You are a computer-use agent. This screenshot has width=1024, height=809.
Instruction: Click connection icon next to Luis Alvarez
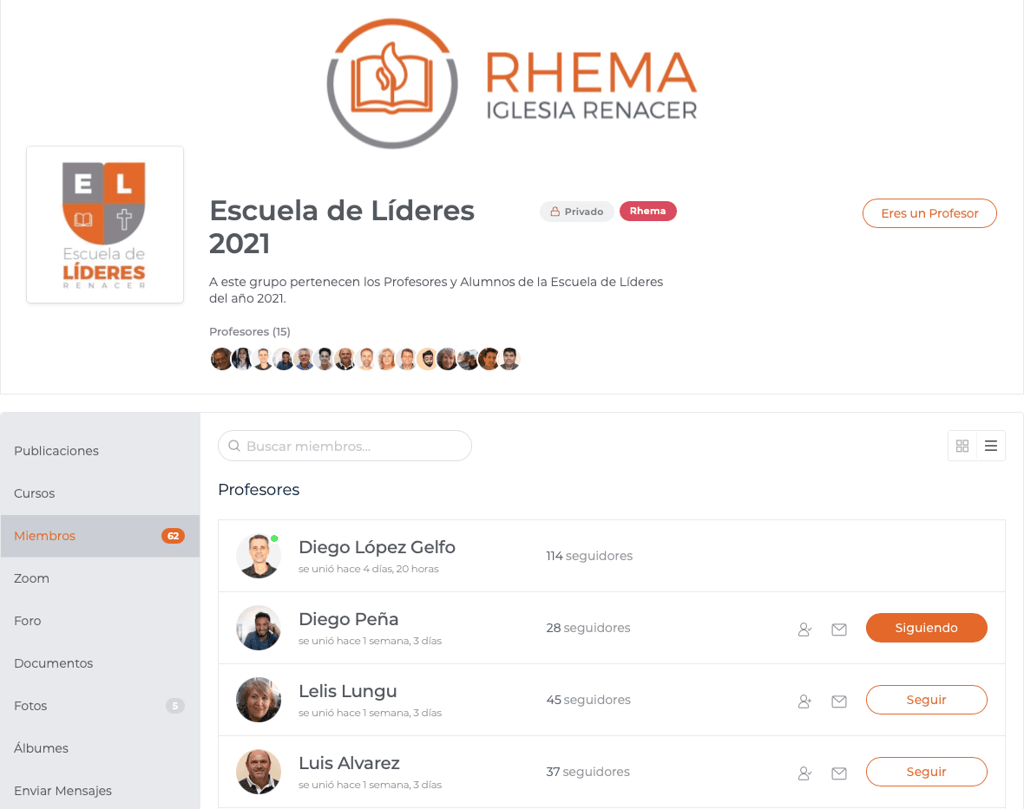805,773
